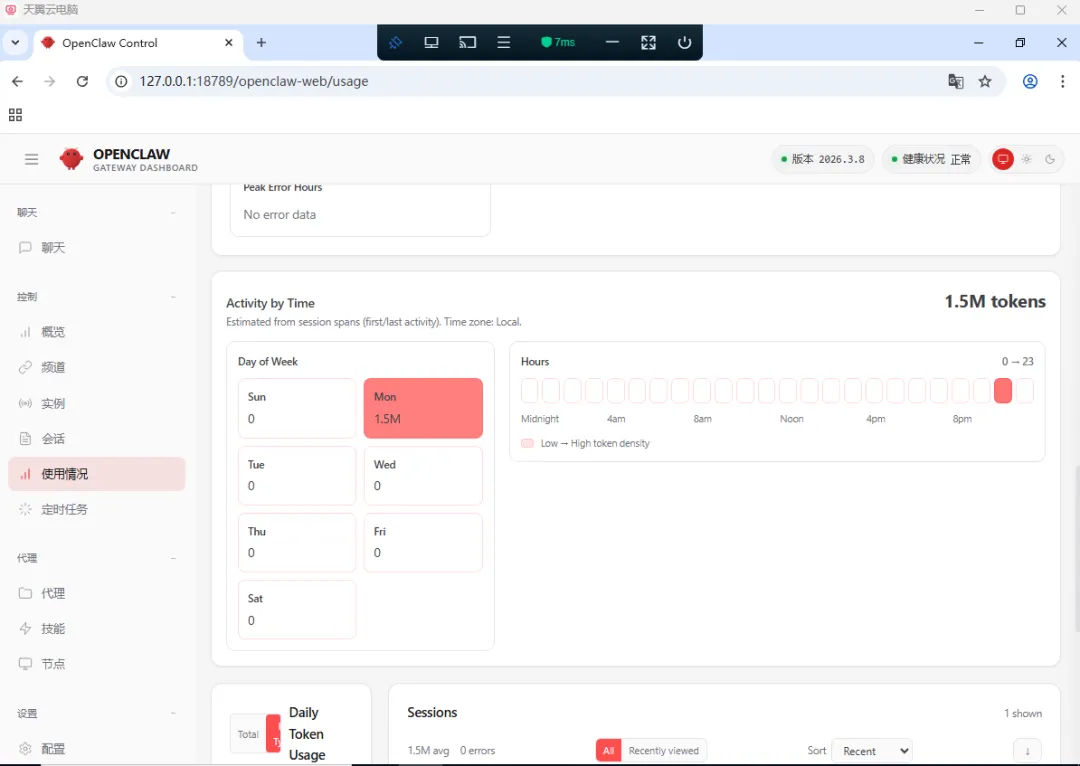The width and height of the screenshot is (1080, 766).
Task: Click the highlighted active hour cell
Action: pos(1003,391)
